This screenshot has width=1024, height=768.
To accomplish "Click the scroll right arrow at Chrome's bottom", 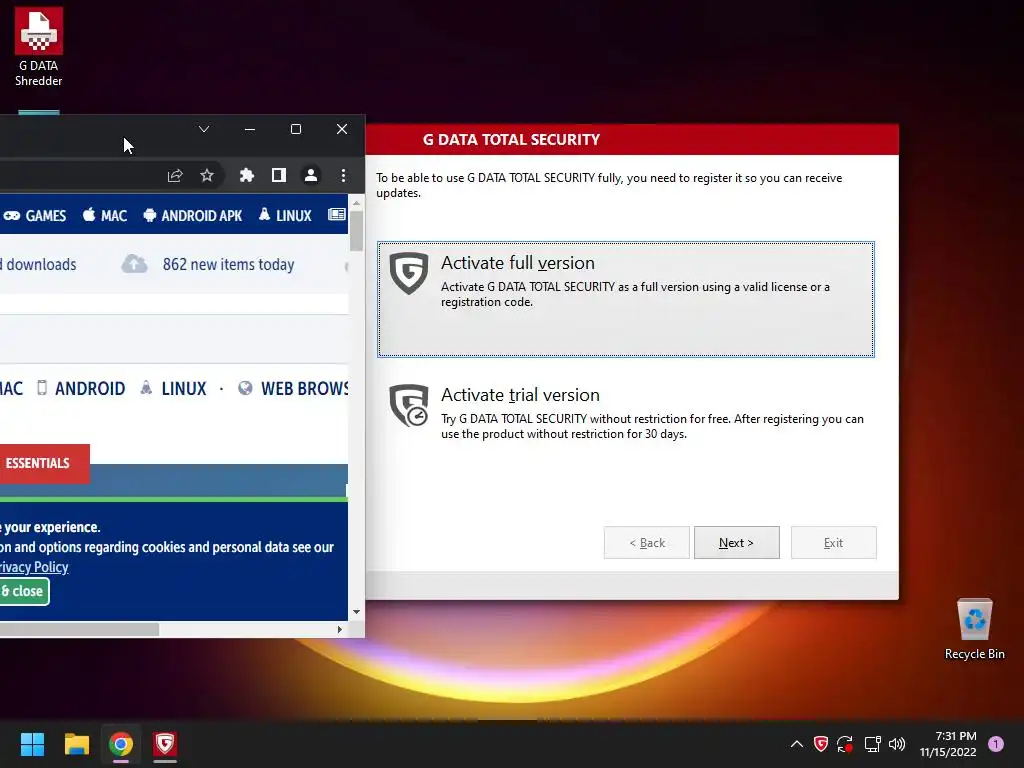I will click(x=340, y=630).
